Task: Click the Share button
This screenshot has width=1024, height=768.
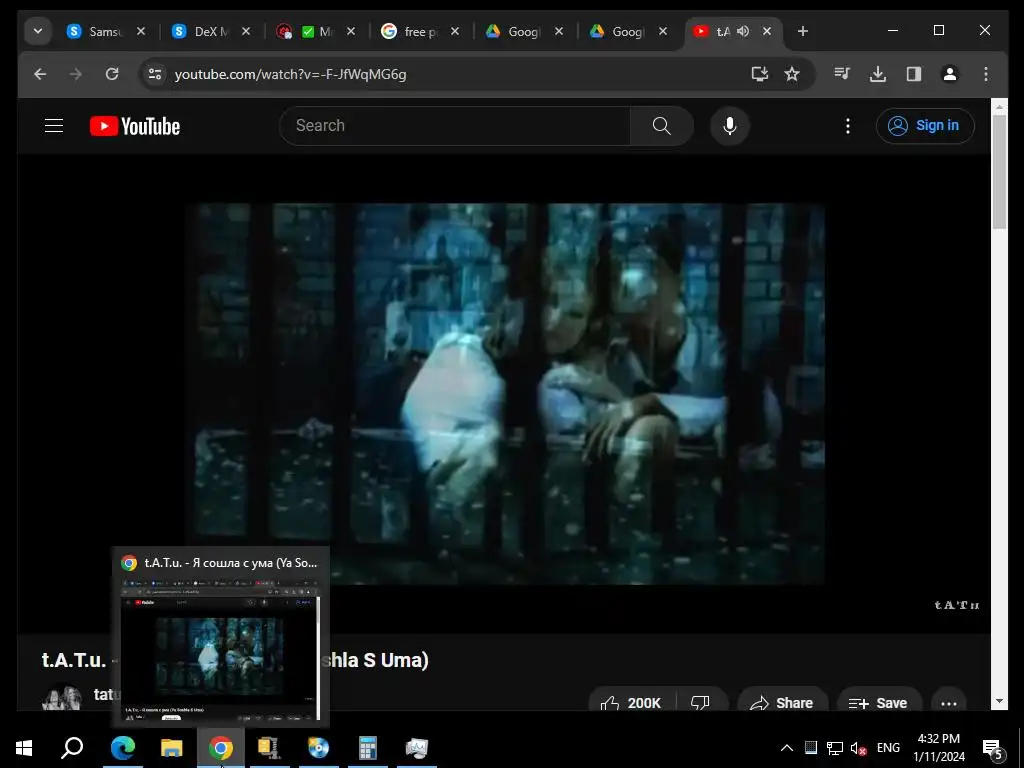Action: (x=782, y=703)
